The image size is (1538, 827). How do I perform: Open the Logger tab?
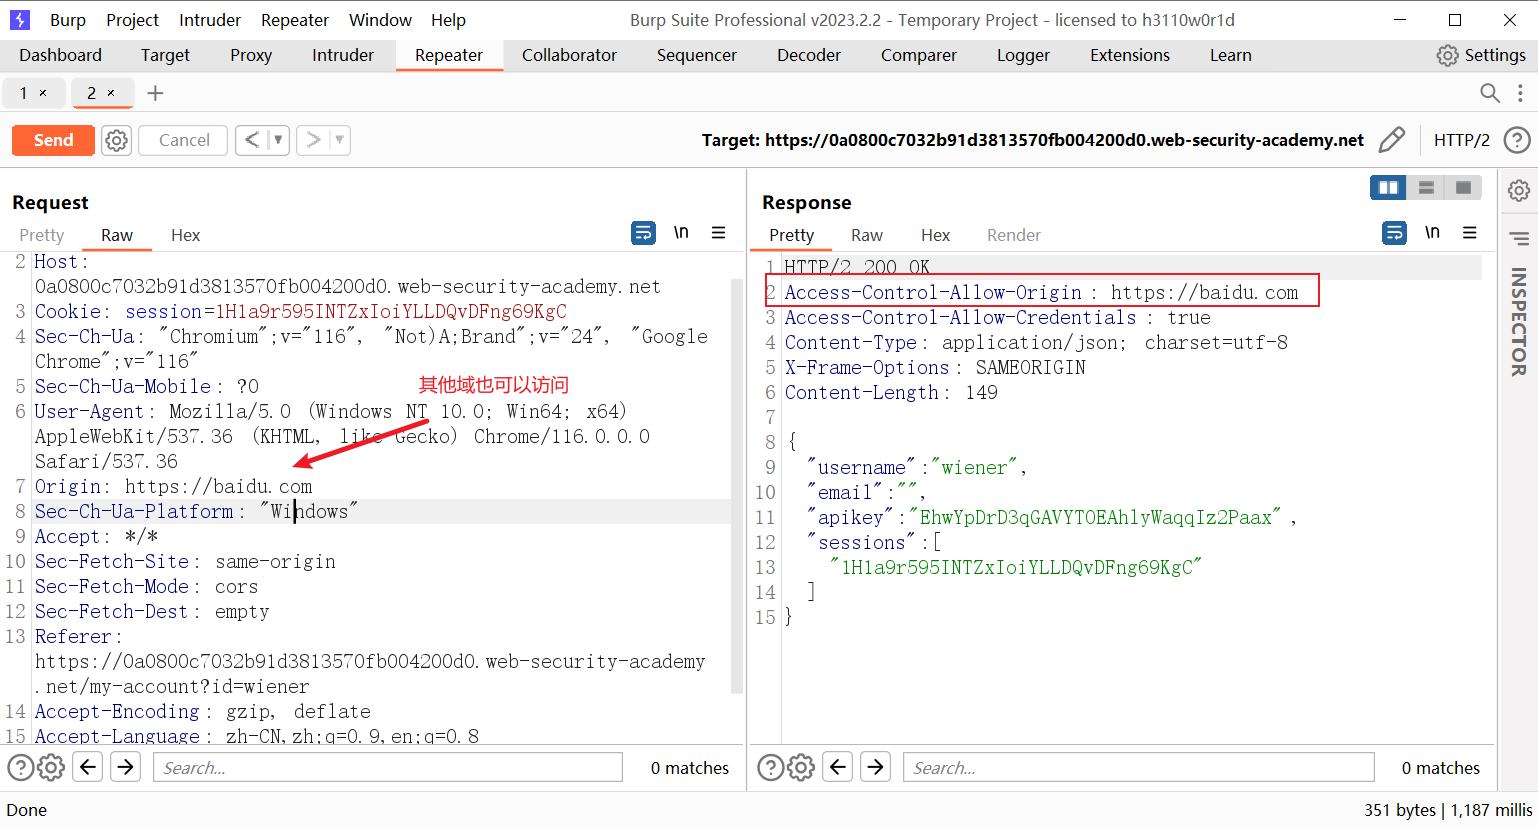[1023, 55]
